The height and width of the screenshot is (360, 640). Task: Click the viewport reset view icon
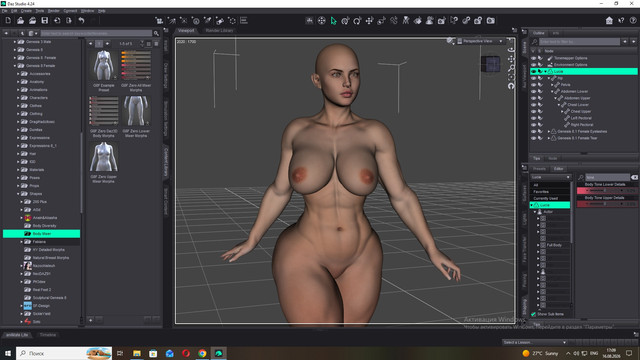pyautogui.click(x=511, y=86)
